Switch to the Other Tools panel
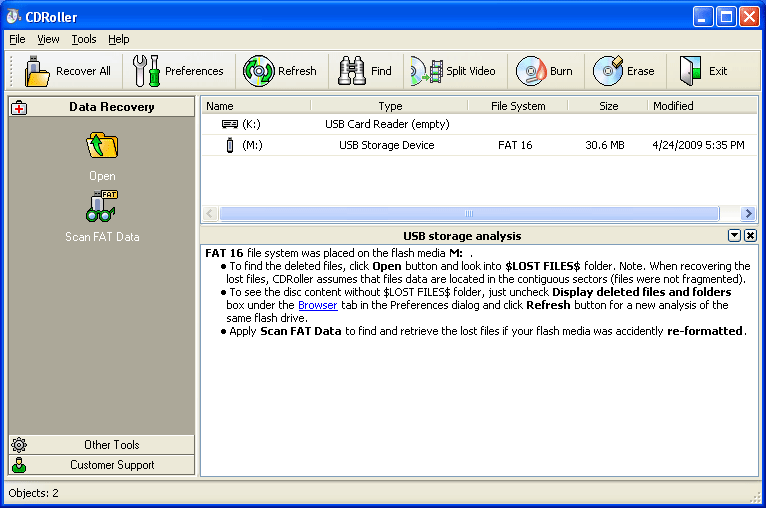Image resolution: width=766 pixels, height=508 pixels. 102,445
